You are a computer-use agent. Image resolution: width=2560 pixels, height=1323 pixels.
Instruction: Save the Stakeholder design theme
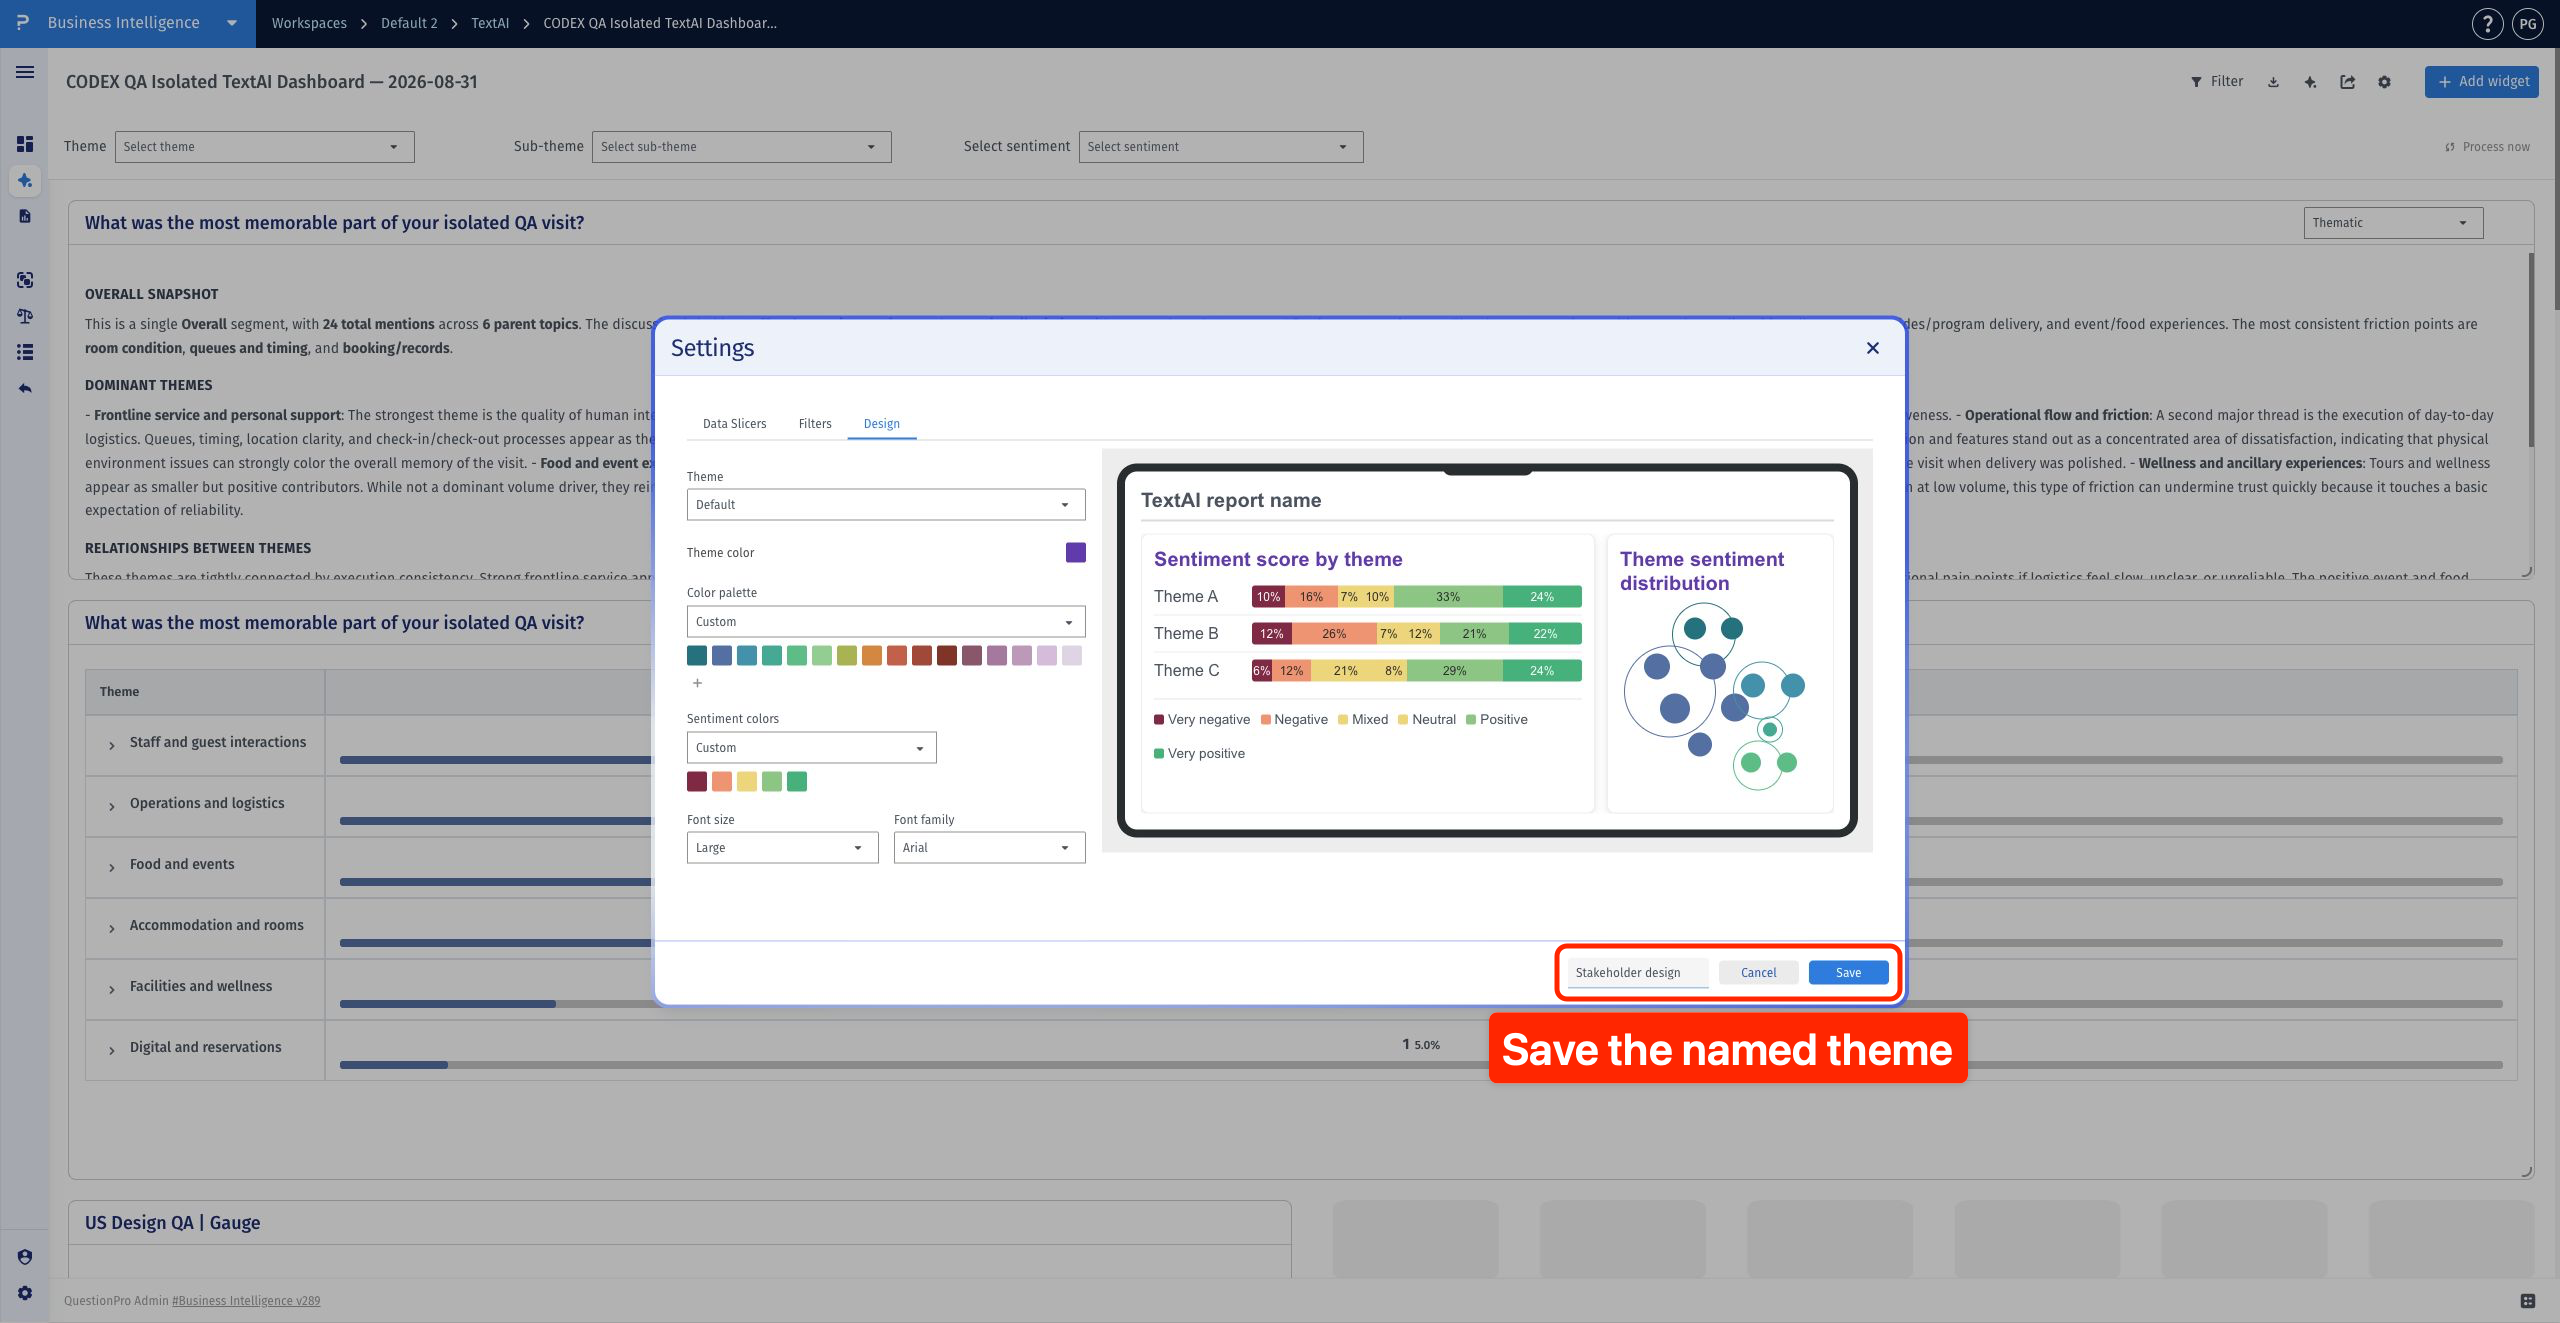pos(1848,973)
